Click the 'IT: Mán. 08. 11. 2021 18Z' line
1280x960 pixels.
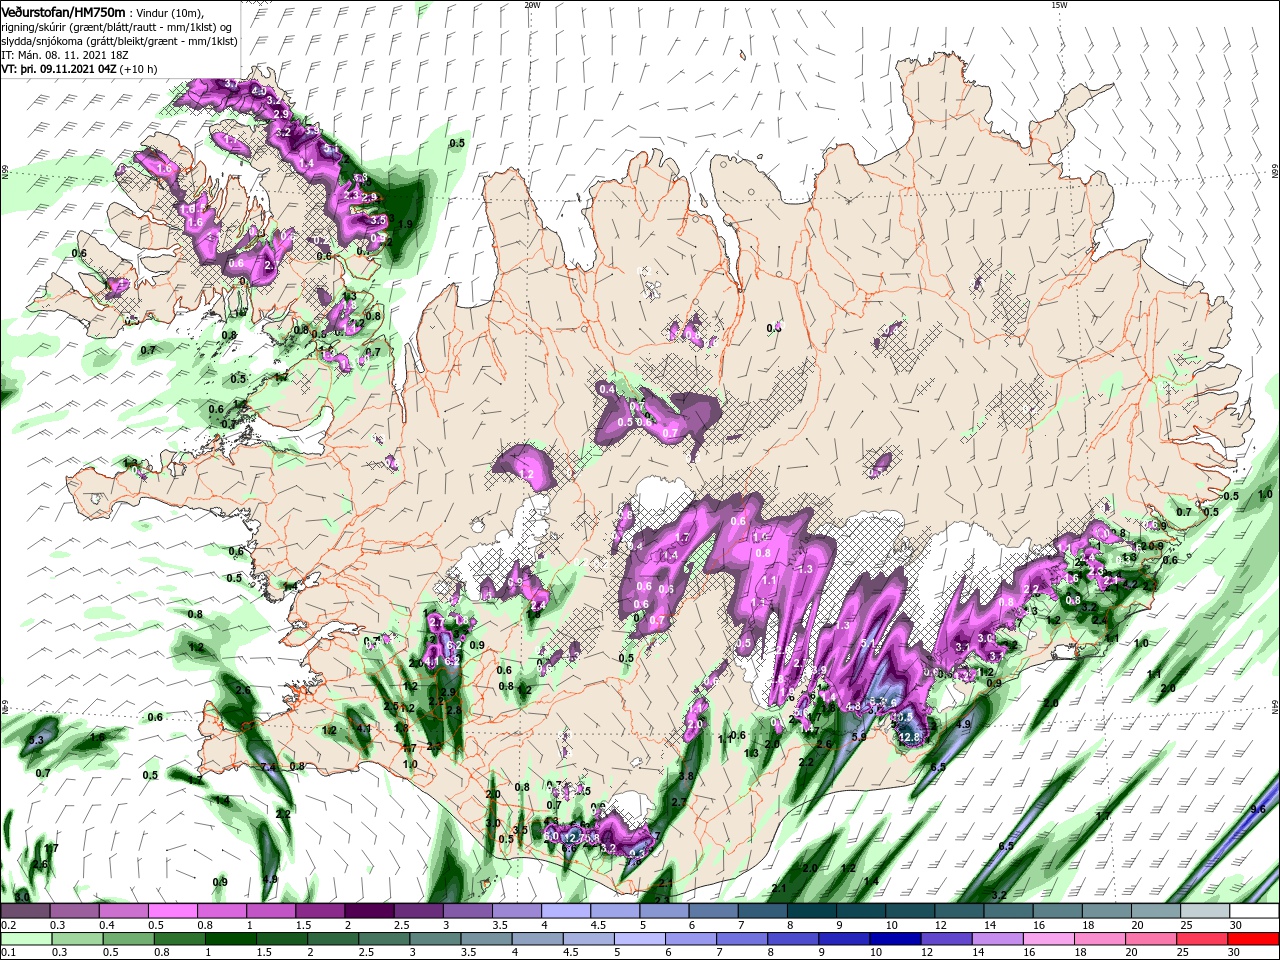[64, 55]
